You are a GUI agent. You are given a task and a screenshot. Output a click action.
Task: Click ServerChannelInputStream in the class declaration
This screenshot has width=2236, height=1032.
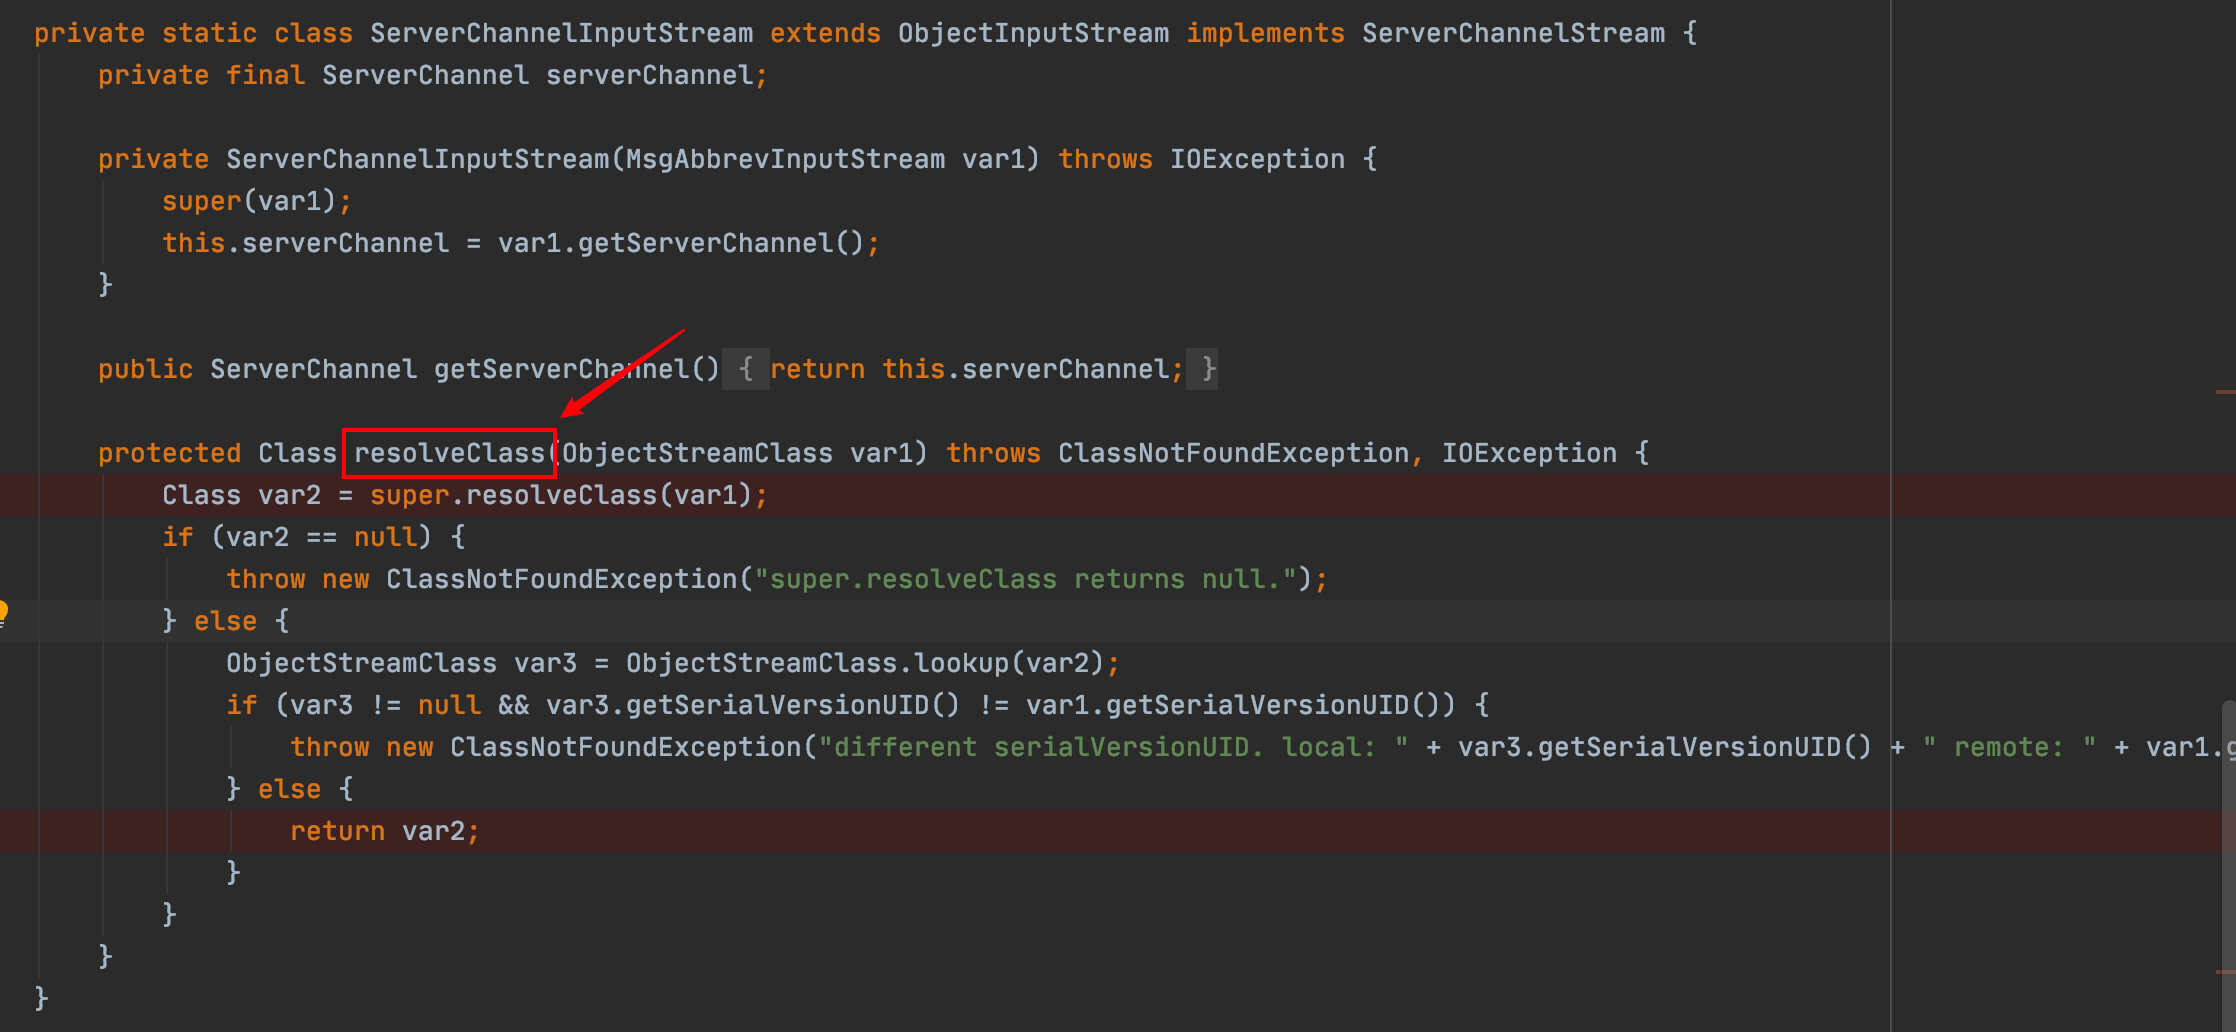(x=561, y=33)
